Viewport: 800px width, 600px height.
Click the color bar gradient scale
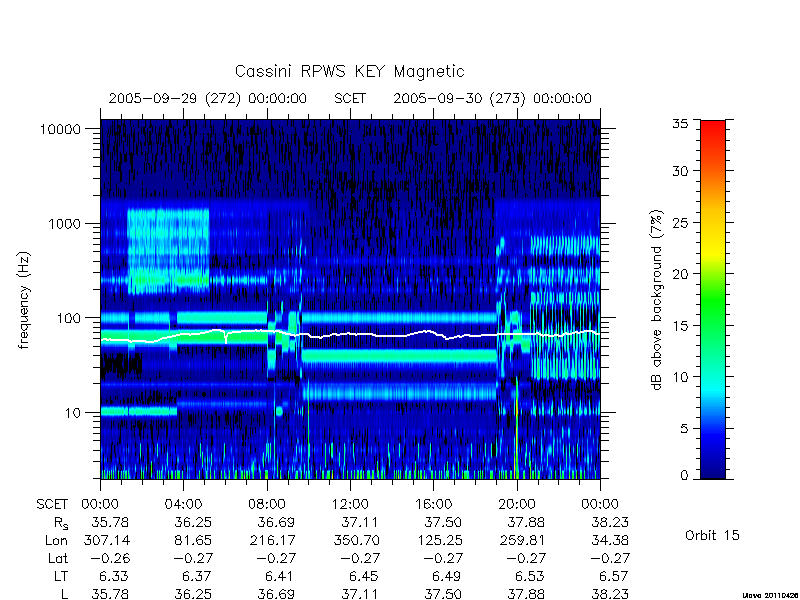click(713, 299)
